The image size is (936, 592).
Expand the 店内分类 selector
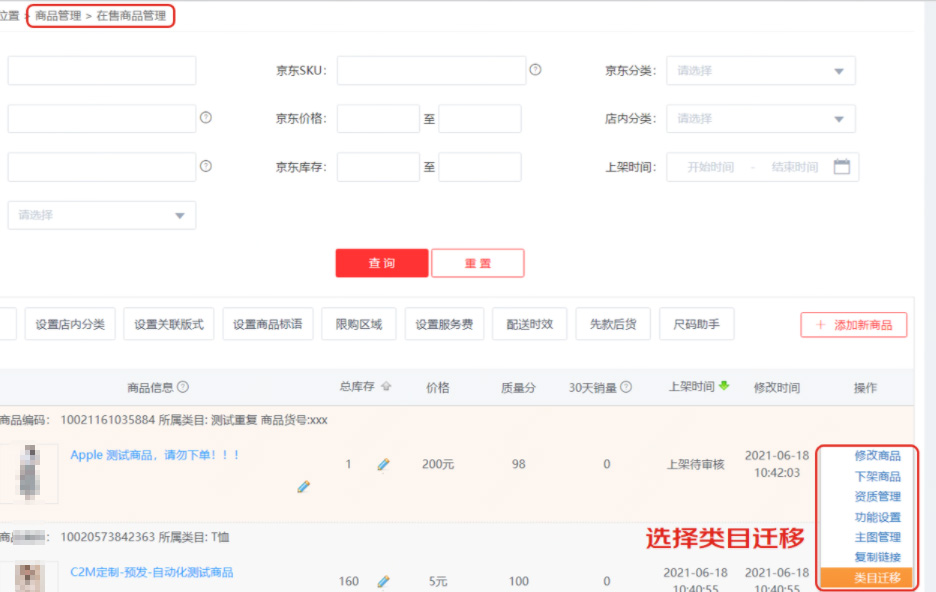point(762,118)
